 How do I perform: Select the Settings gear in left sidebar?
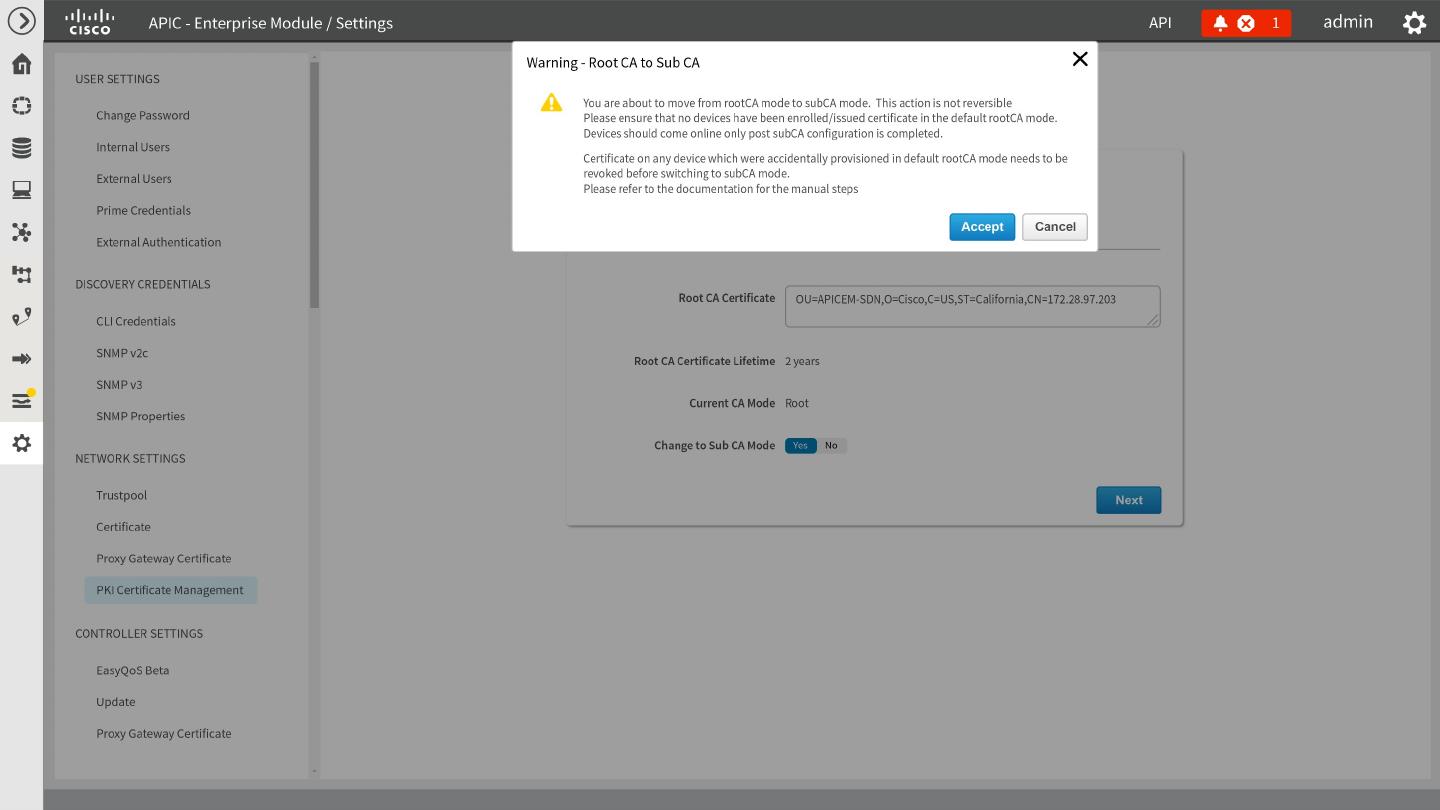point(21,443)
